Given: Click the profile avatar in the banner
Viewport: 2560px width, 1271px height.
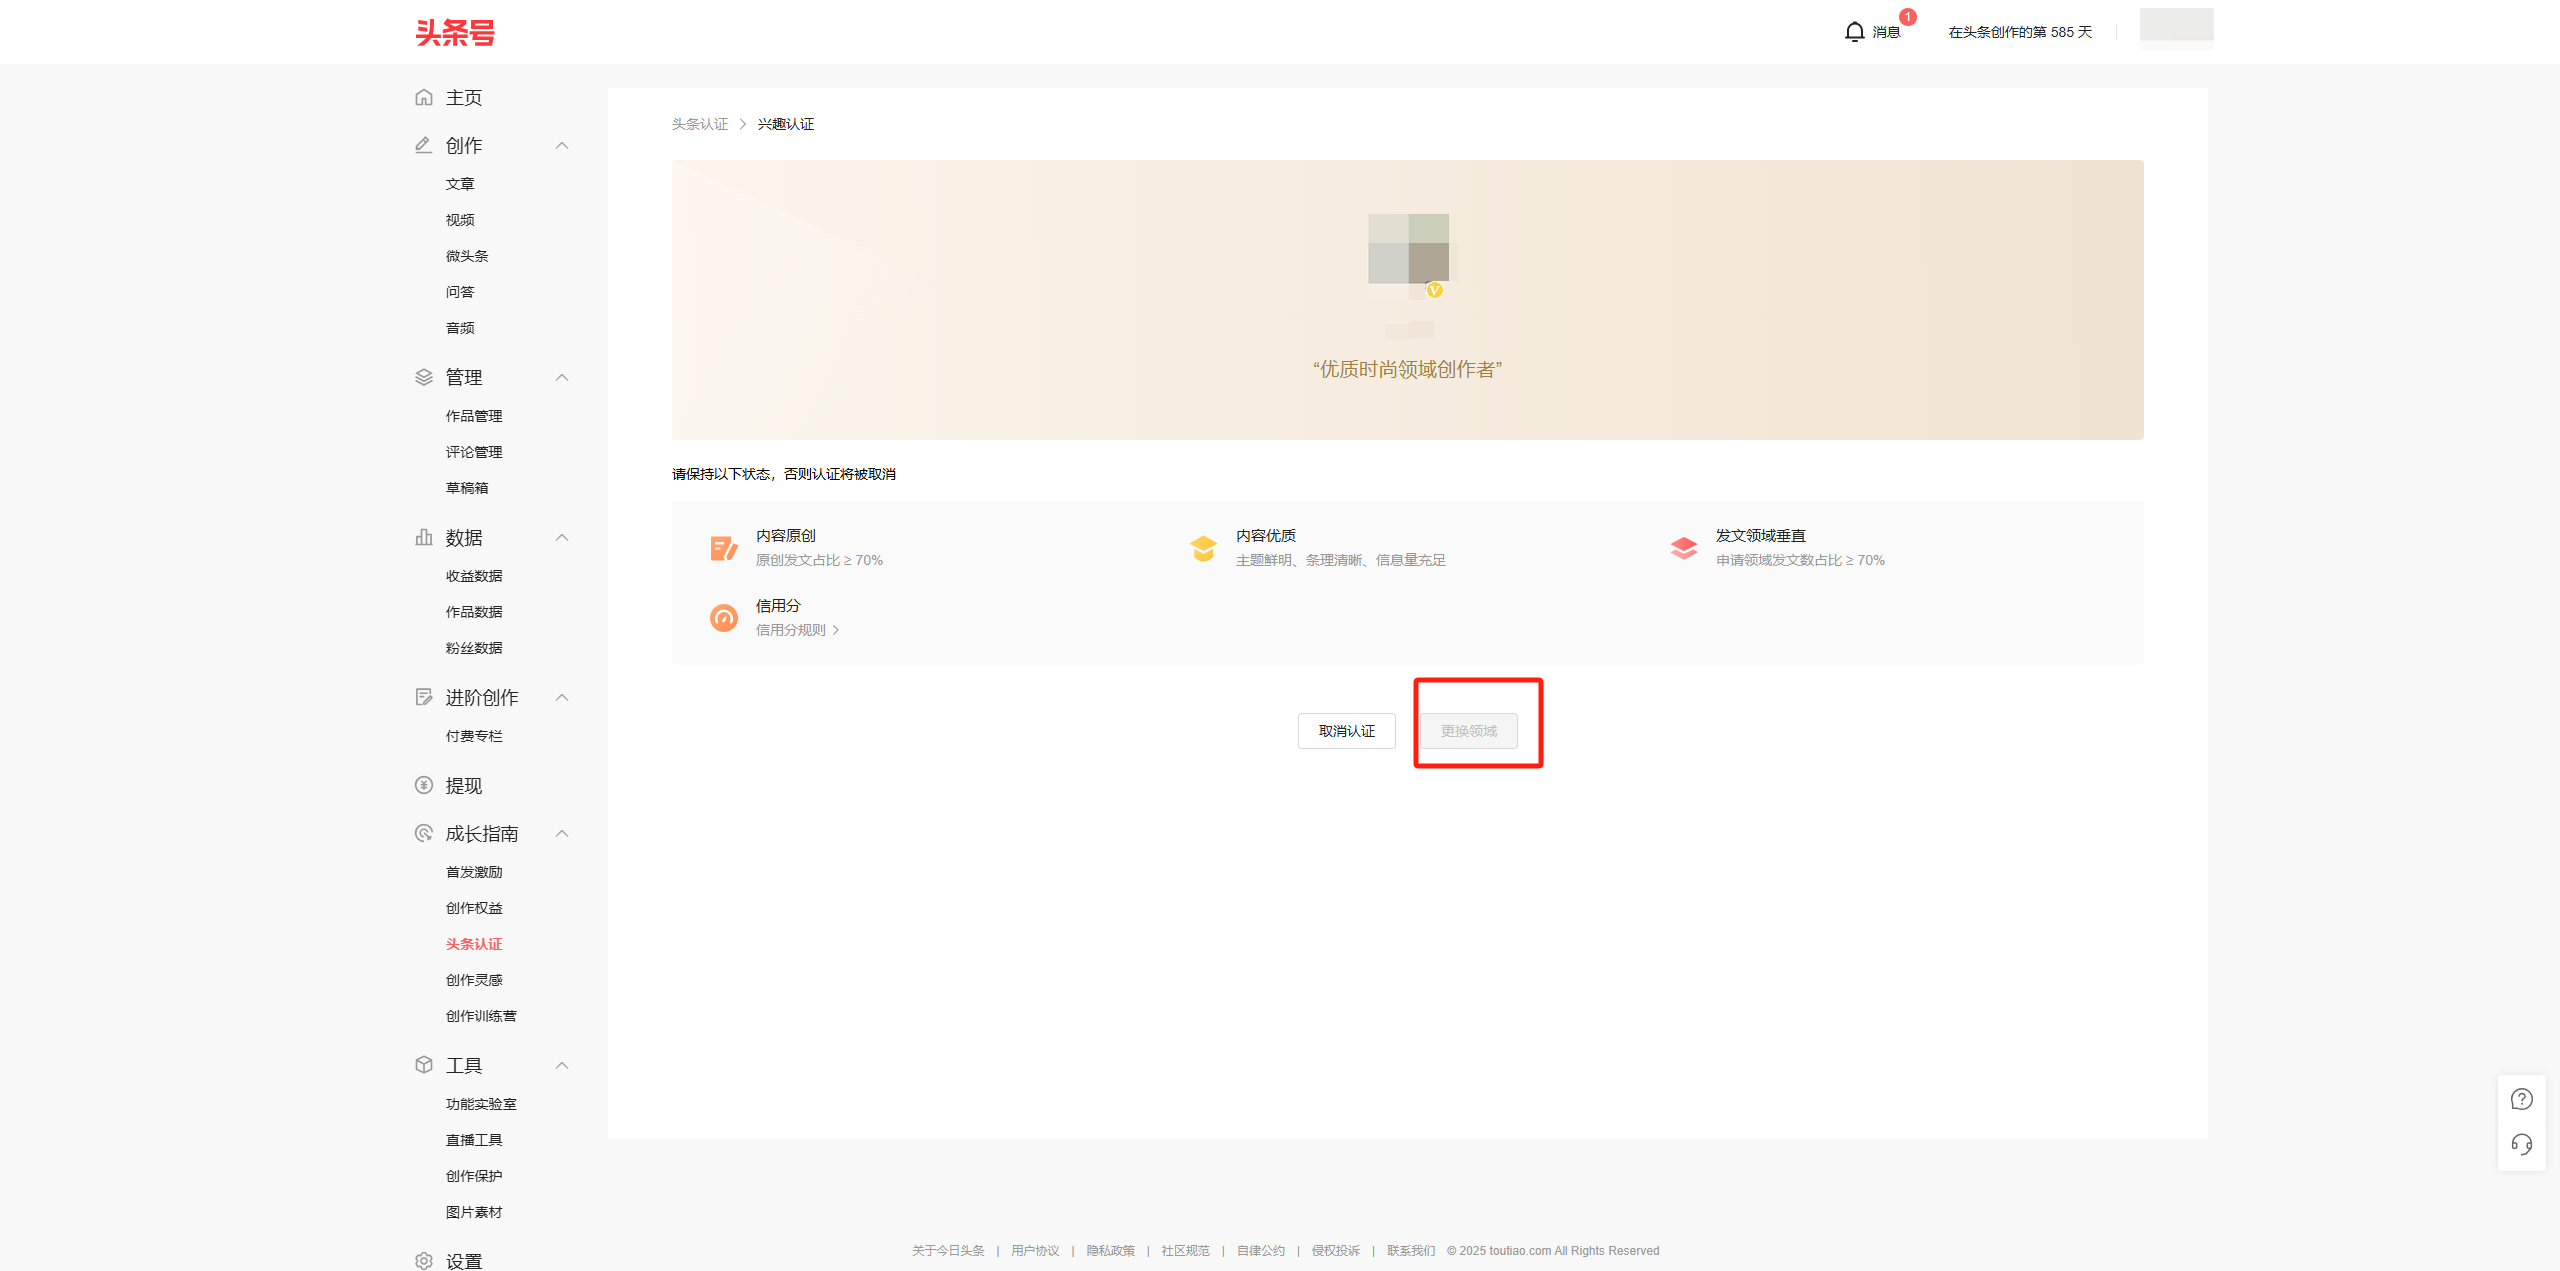Looking at the screenshot, I should 1408,254.
